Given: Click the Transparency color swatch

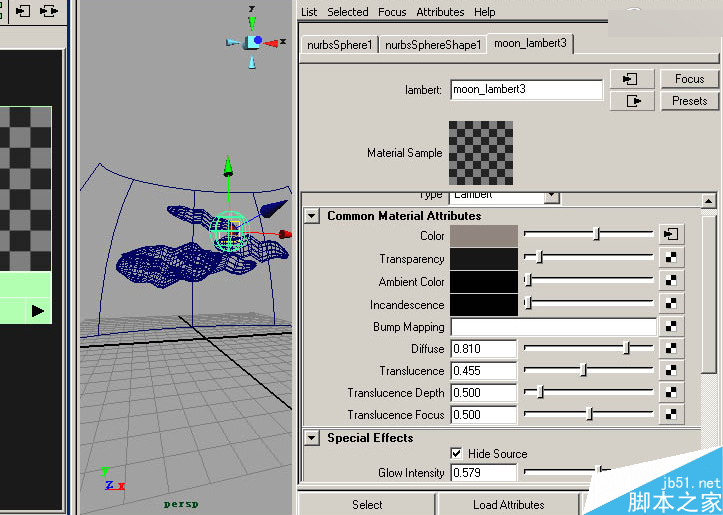Looking at the screenshot, I should [484, 259].
